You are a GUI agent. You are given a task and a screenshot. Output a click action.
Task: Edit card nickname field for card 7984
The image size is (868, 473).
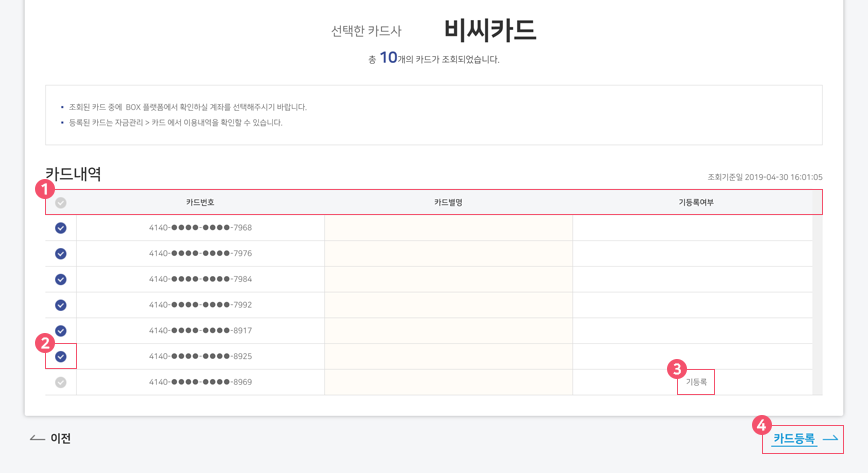[x=448, y=279]
